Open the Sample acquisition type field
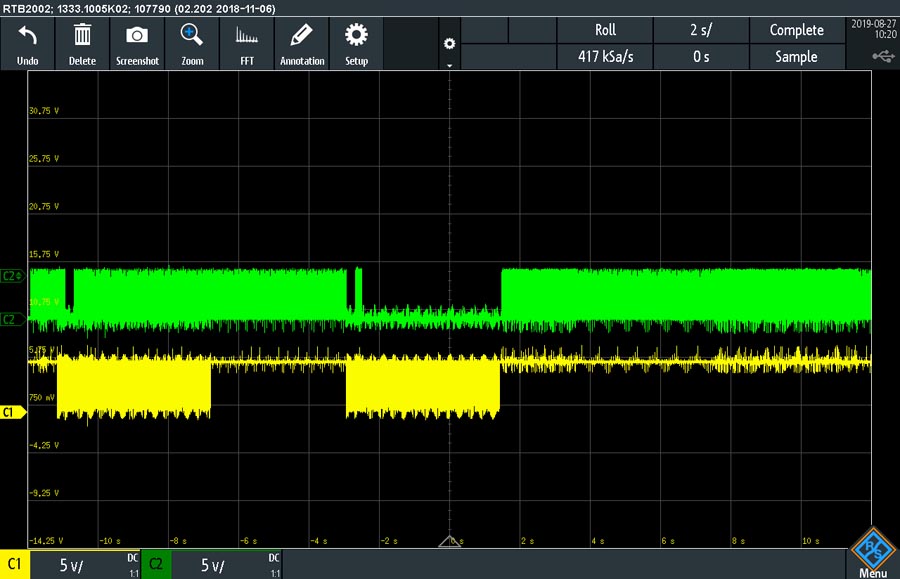The image size is (900, 579). pyautogui.click(x=797, y=56)
